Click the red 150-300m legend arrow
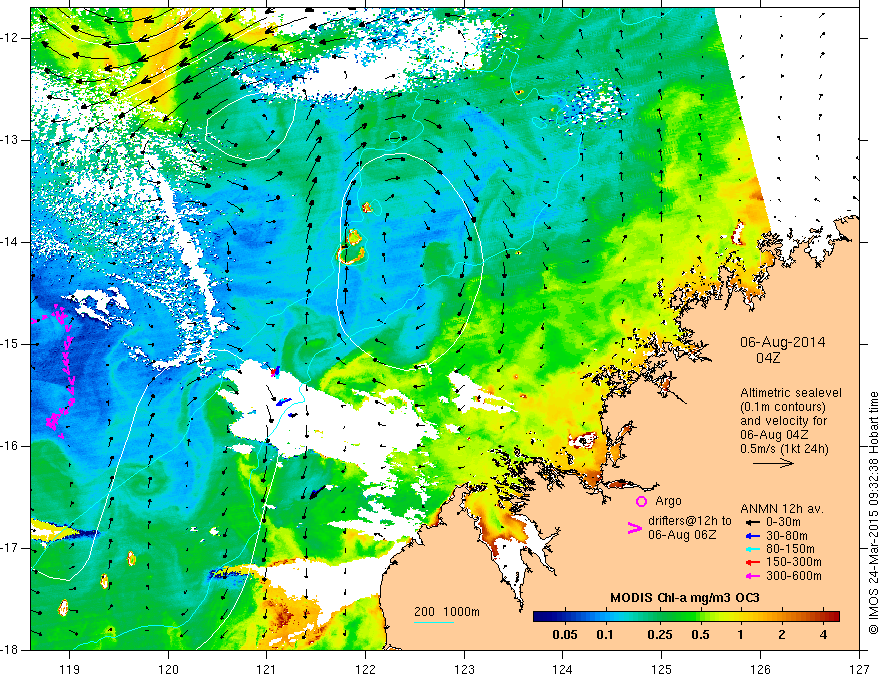This screenshot has height=680, width=880. (751, 562)
